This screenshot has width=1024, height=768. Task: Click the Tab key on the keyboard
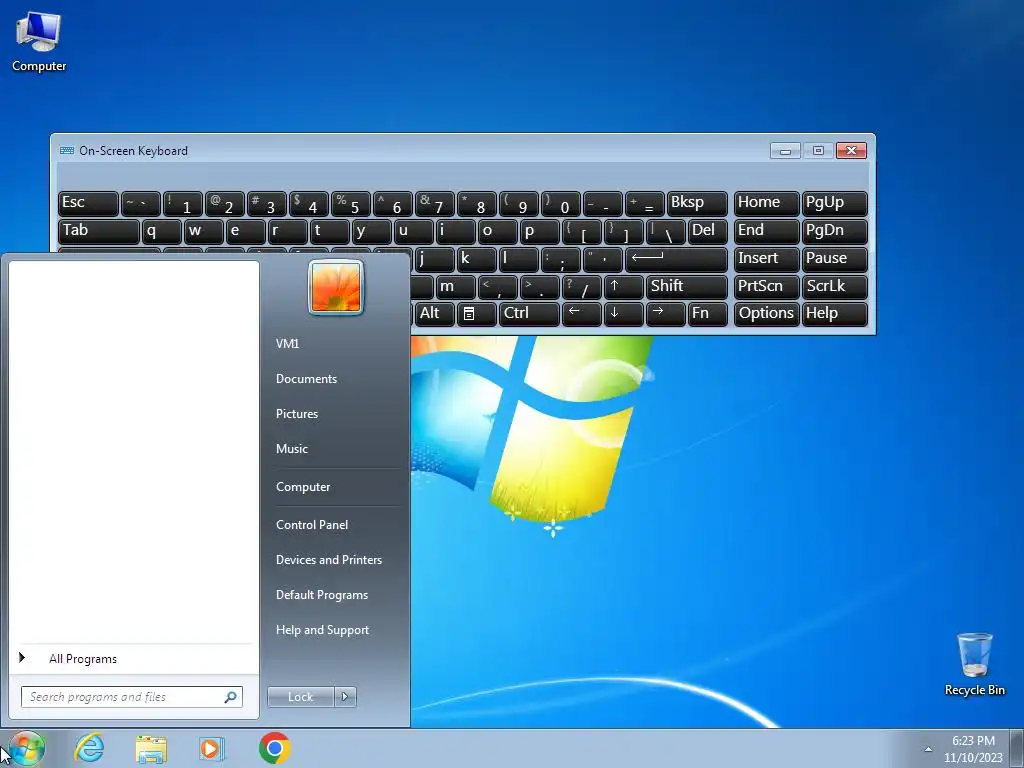click(x=99, y=231)
